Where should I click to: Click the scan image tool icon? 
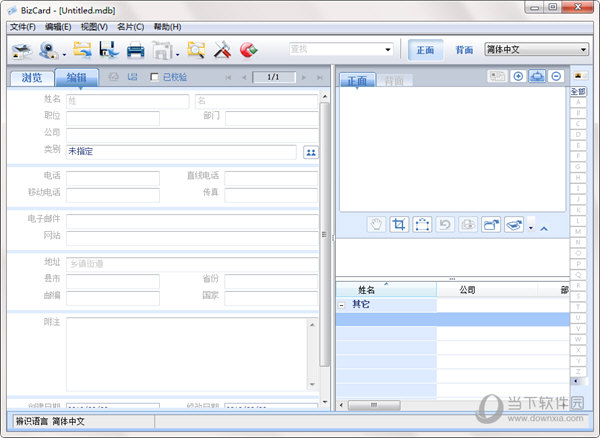coord(514,225)
